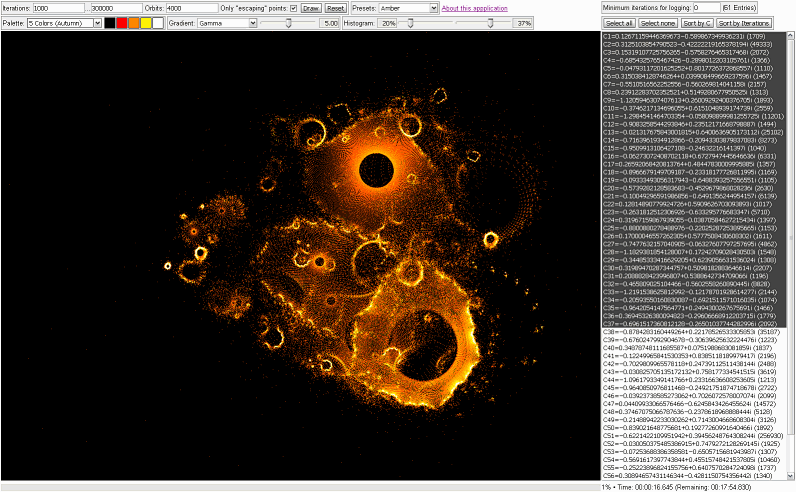Expand the Palette dropdown set to 5 Colors (Autumn)
This screenshot has width=796, height=492.
(64, 22)
